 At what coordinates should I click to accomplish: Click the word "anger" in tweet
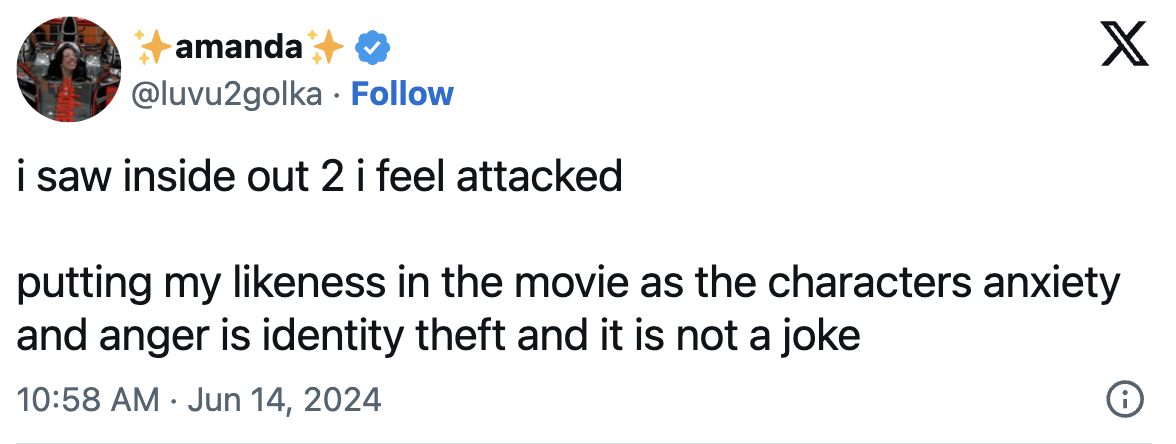(157, 335)
